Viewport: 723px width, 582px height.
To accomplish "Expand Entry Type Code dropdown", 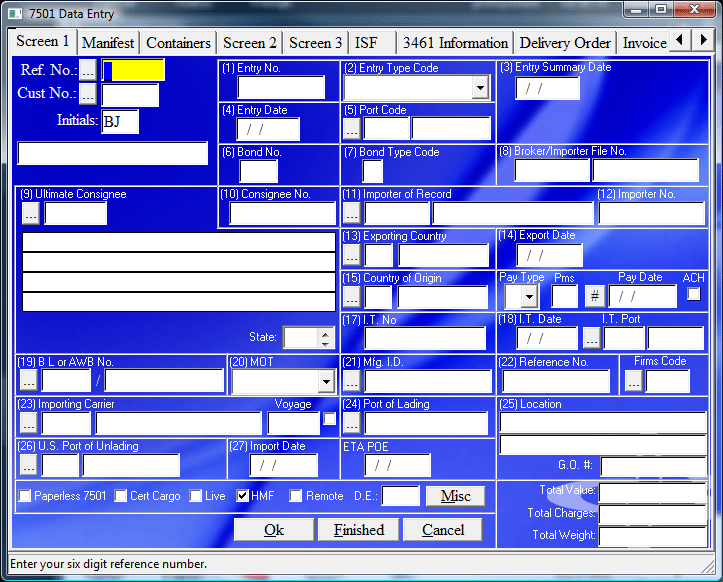I will [x=480, y=87].
